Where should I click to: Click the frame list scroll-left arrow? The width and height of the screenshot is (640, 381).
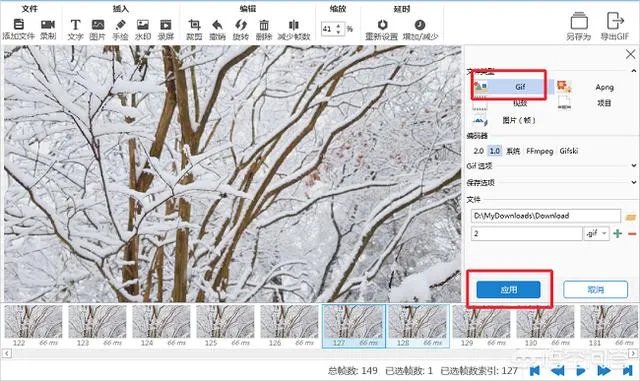(7, 353)
